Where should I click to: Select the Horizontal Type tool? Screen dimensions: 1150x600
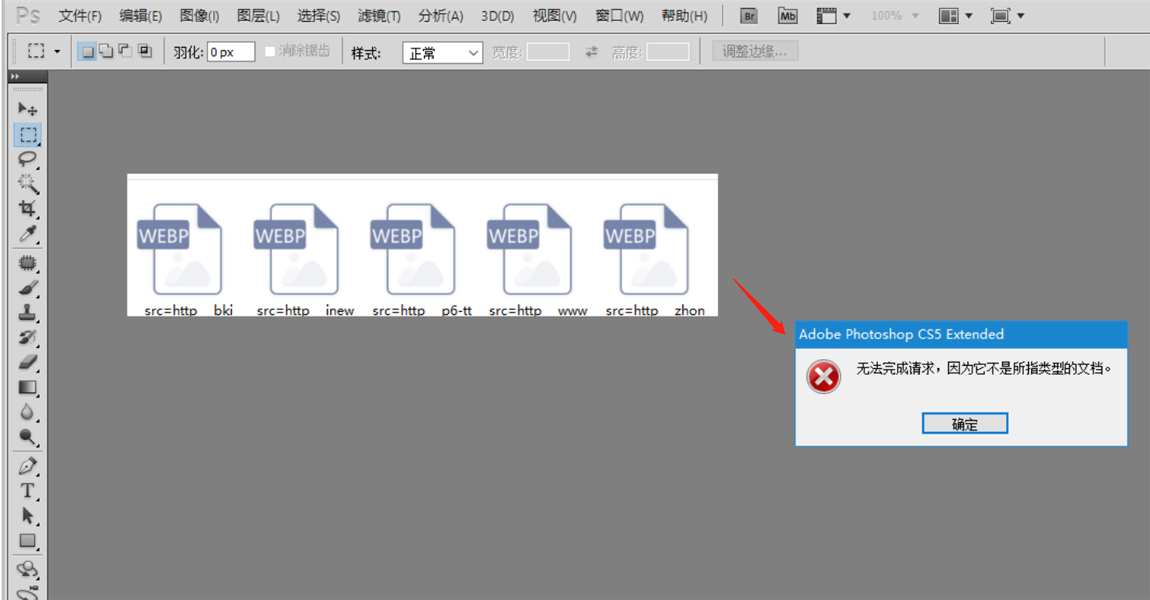pyautogui.click(x=27, y=491)
